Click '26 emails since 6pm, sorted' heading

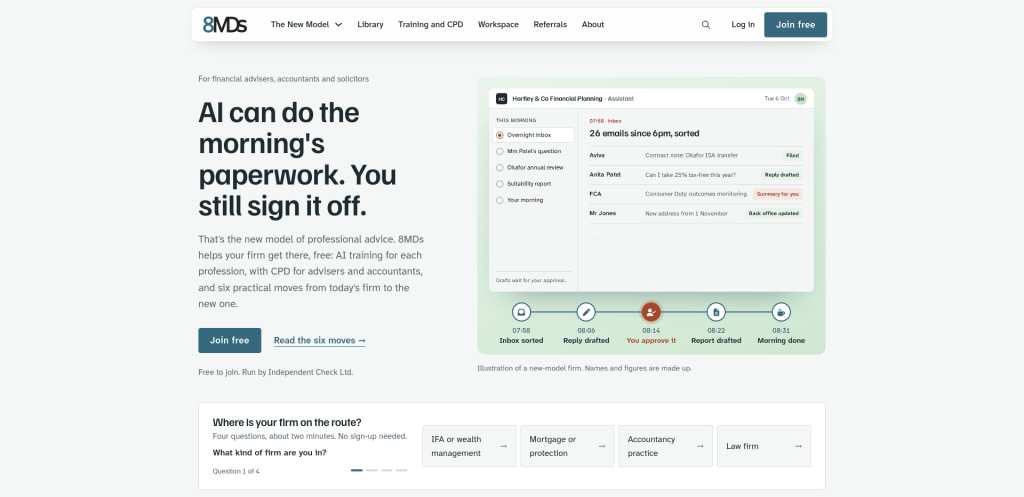[644, 133]
